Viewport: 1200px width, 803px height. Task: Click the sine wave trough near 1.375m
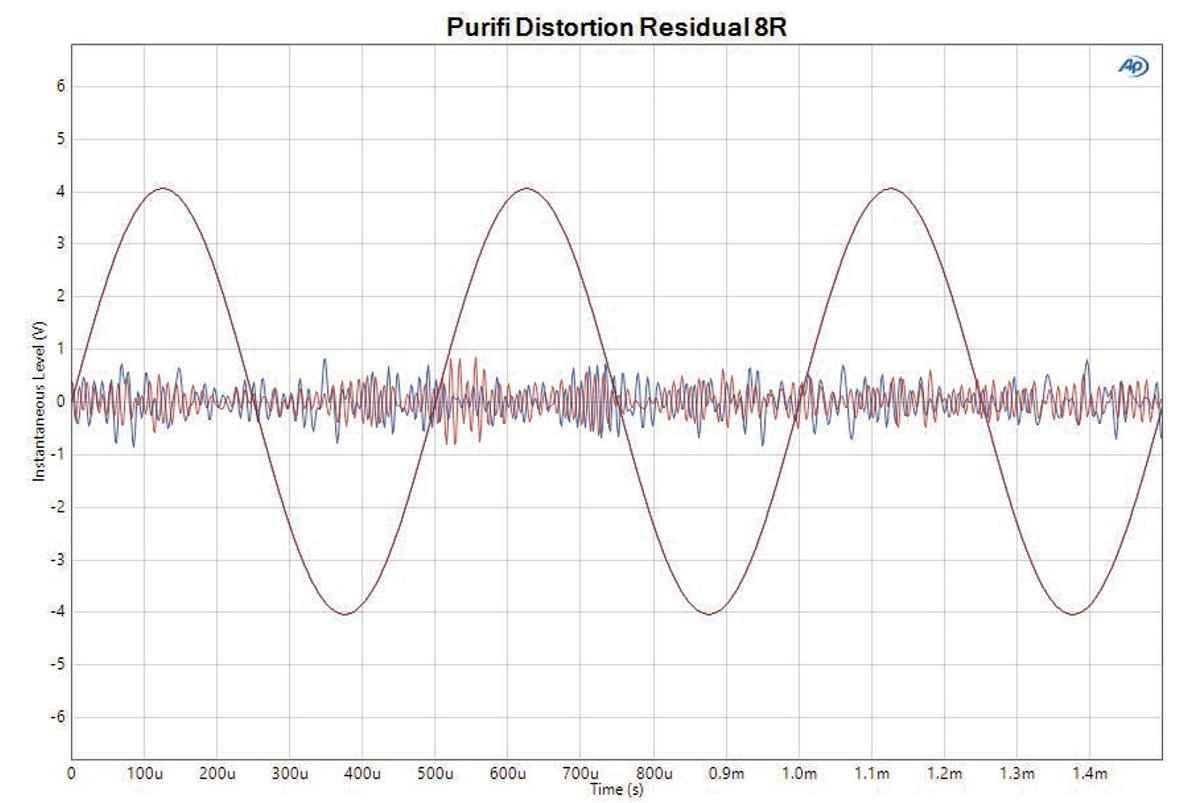(1073, 613)
